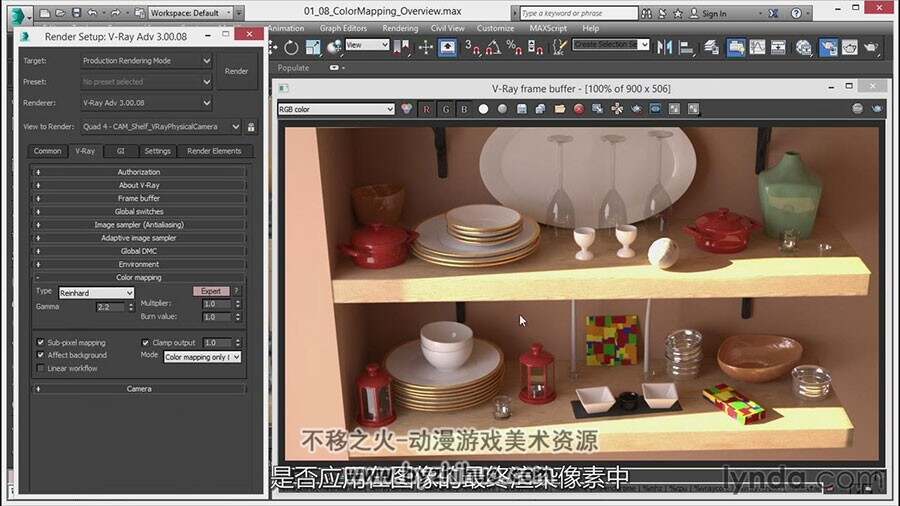Open View to Render dropdown
This screenshot has height=506, width=900.
161,127
